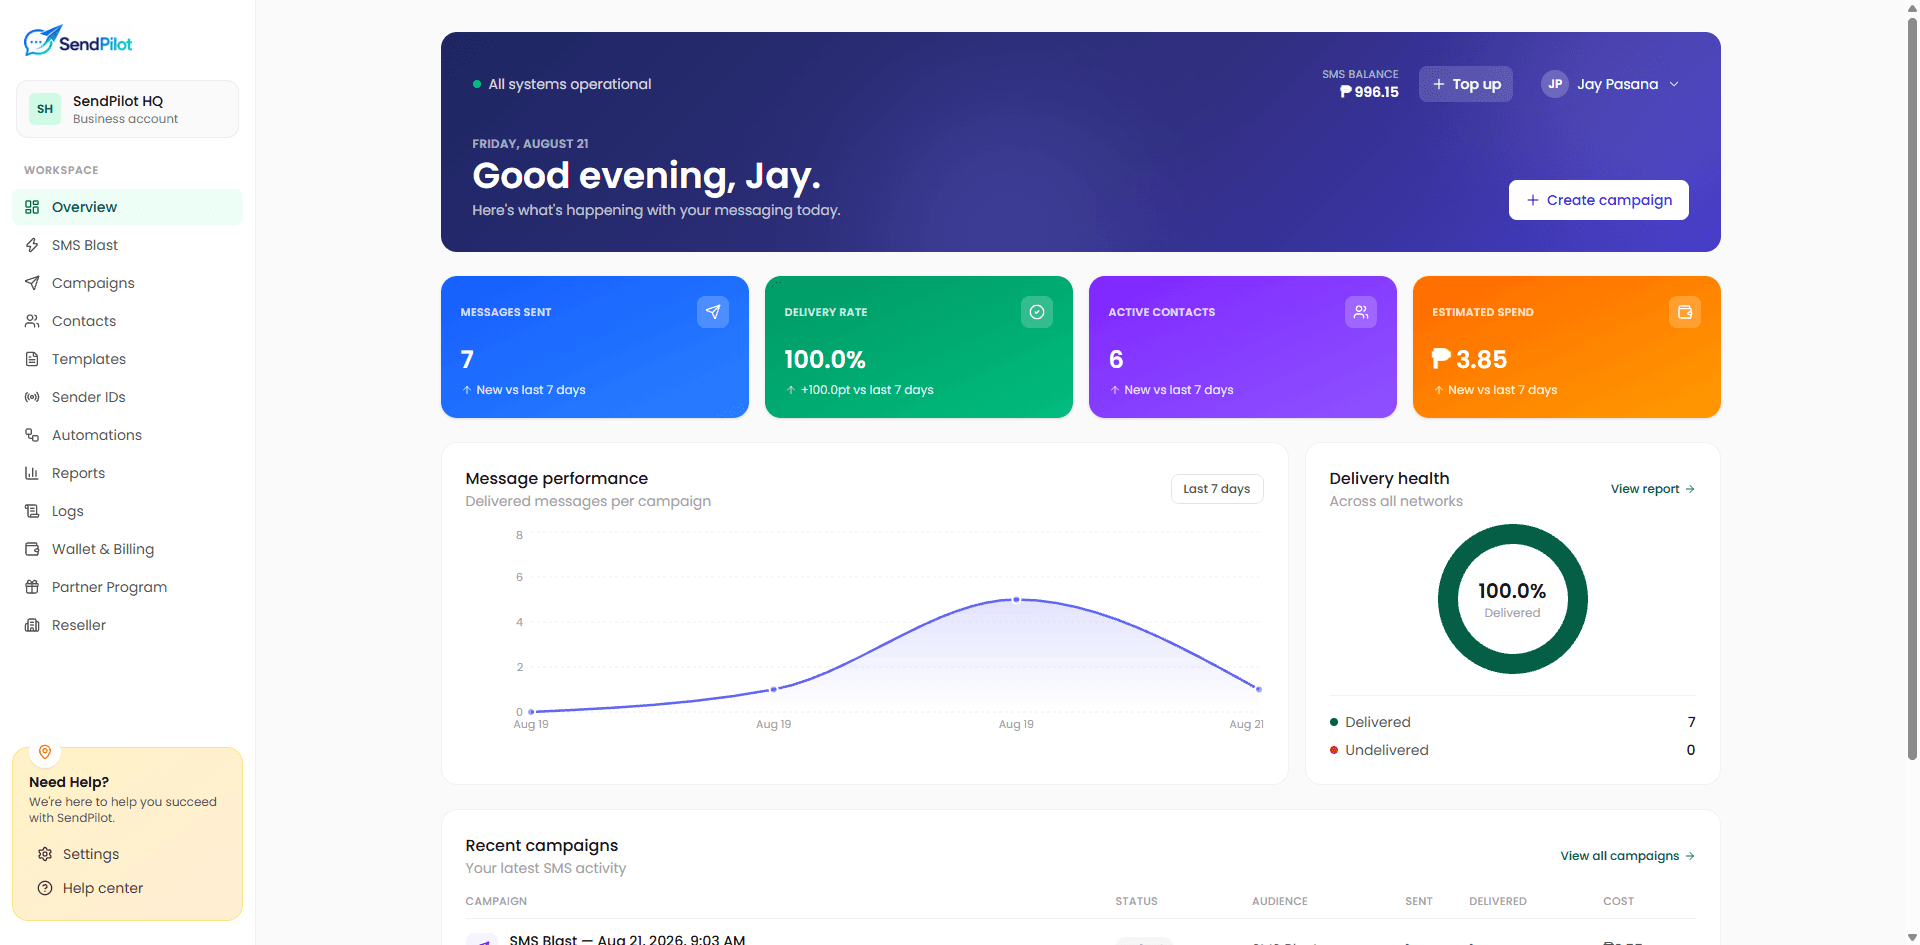Click the Reports bar chart icon
This screenshot has height=945, width=1920.
32,473
